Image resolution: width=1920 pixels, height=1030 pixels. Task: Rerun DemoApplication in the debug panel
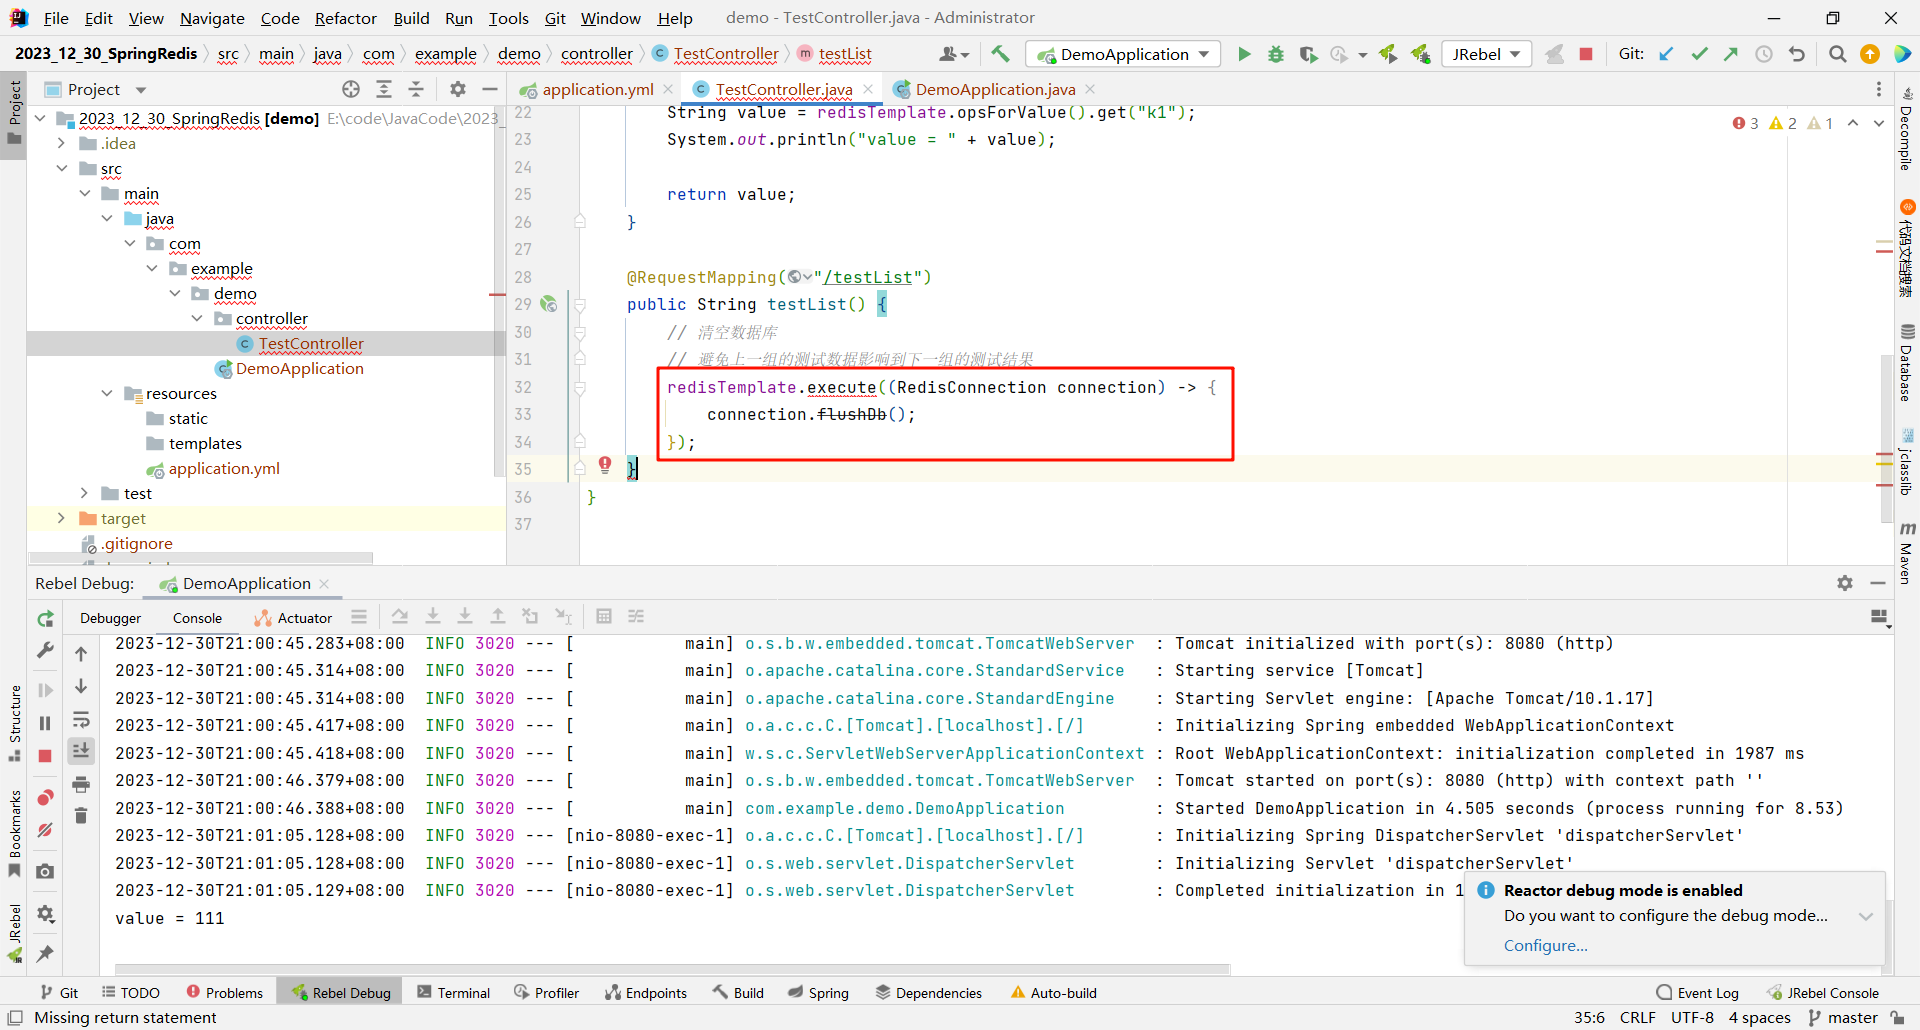[x=45, y=619]
